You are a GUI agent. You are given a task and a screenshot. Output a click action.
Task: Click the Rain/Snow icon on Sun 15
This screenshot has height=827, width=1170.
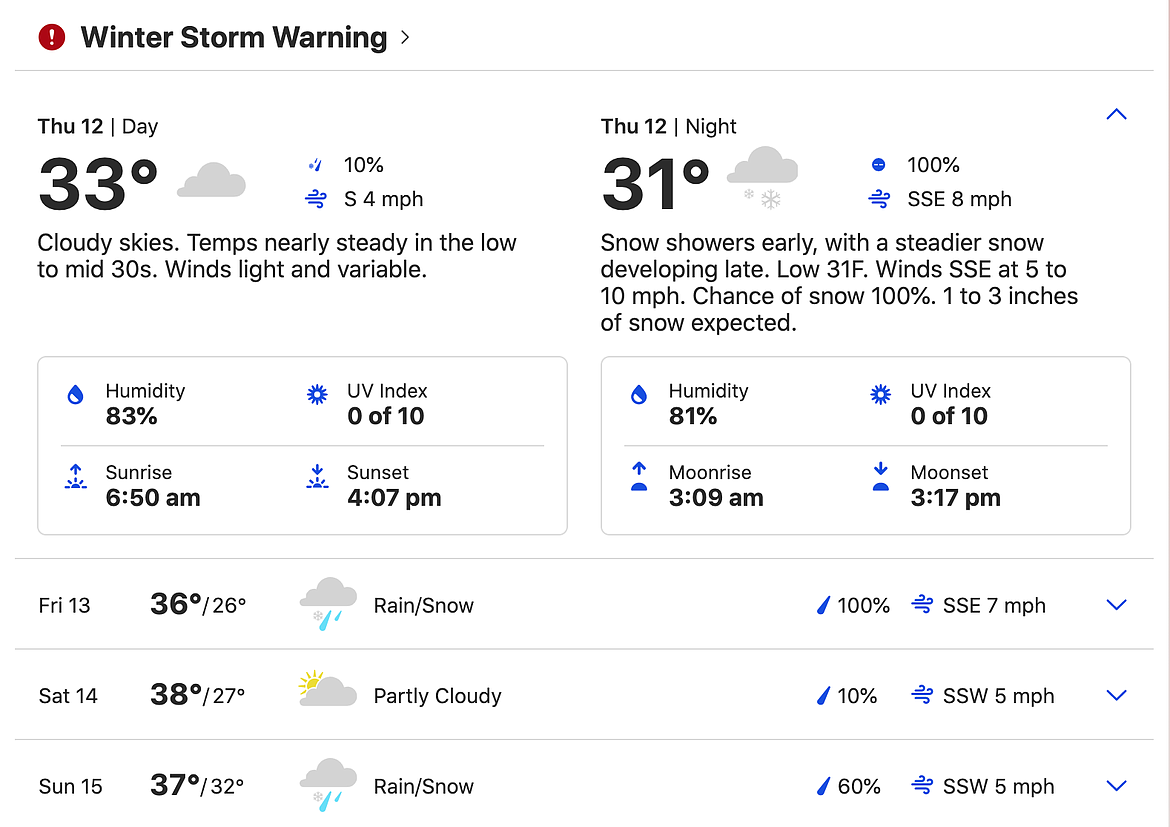[x=328, y=785]
